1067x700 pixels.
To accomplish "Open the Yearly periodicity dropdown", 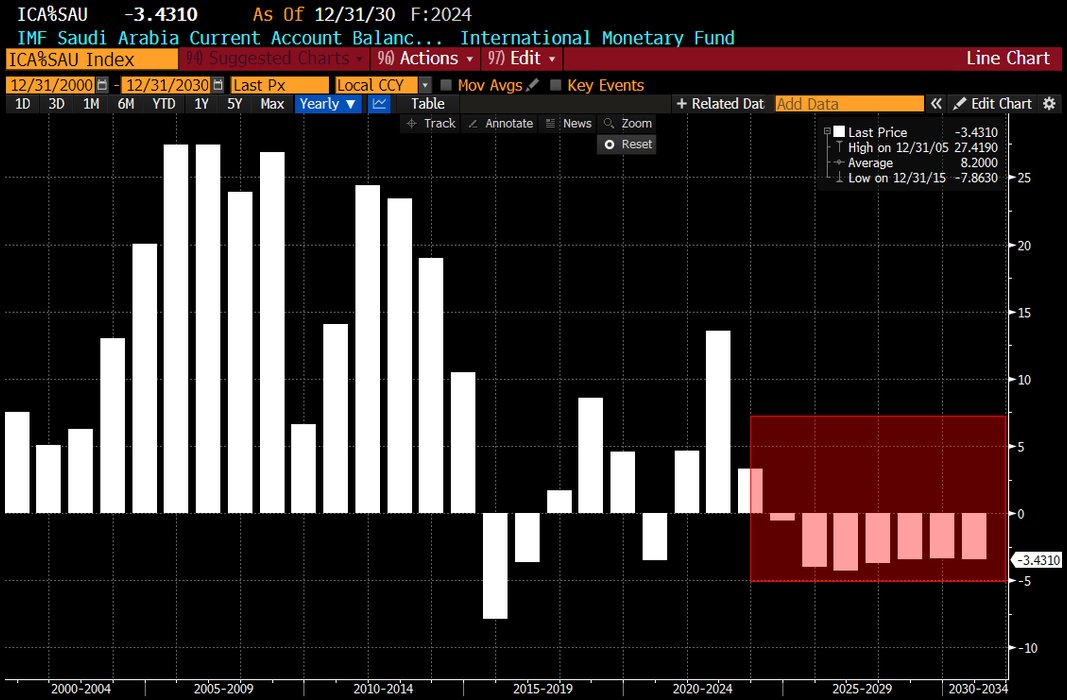I will (328, 104).
